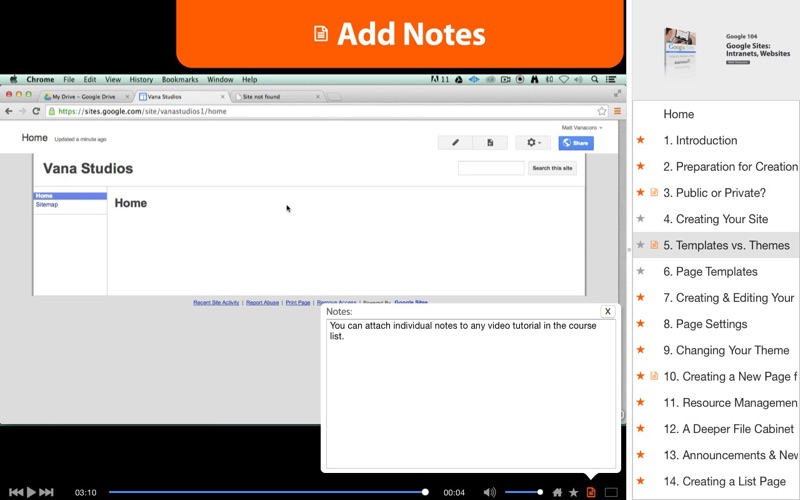Toggle the star beside 1. Introduction
The width and height of the screenshot is (800, 500).
point(641,140)
